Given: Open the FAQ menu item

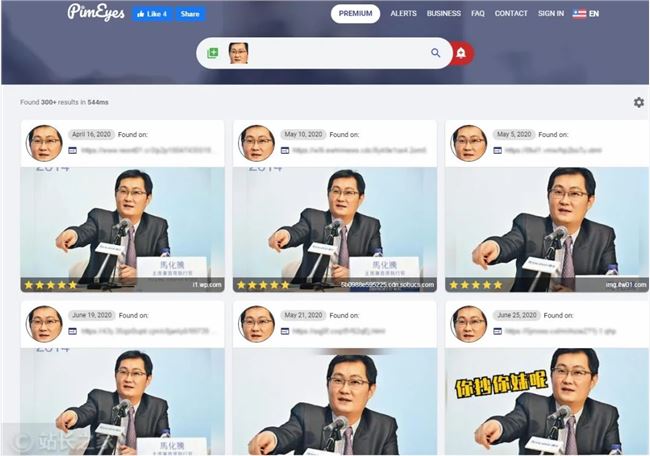Looking at the screenshot, I should click(478, 14).
